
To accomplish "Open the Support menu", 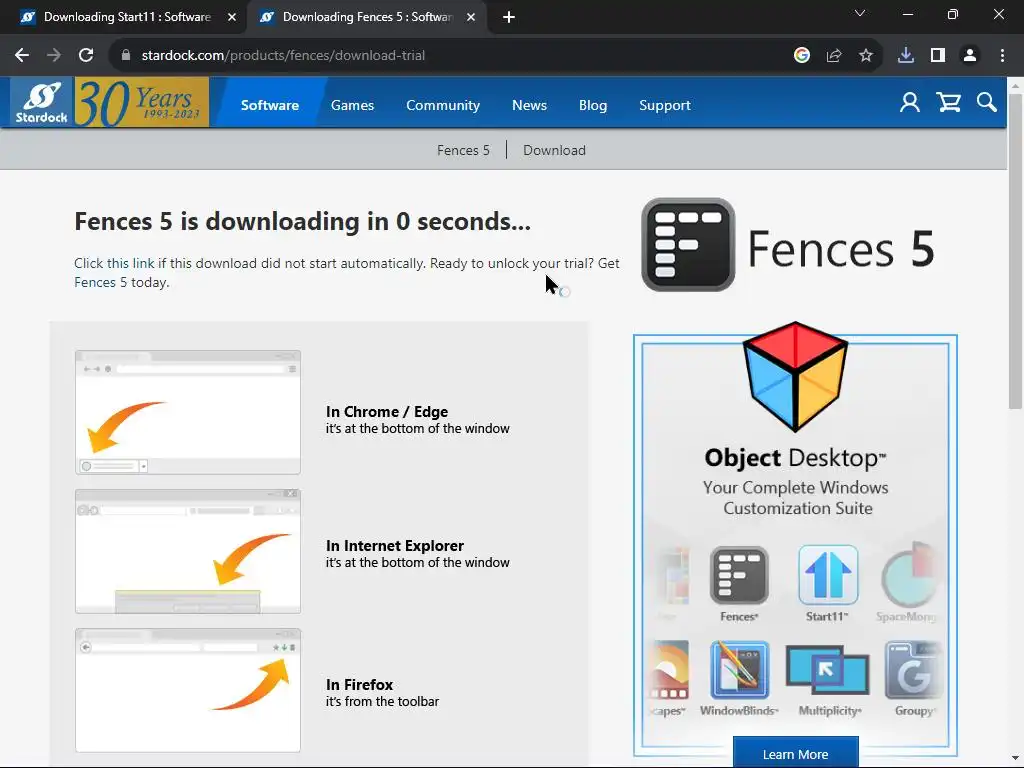I will (665, 105).
